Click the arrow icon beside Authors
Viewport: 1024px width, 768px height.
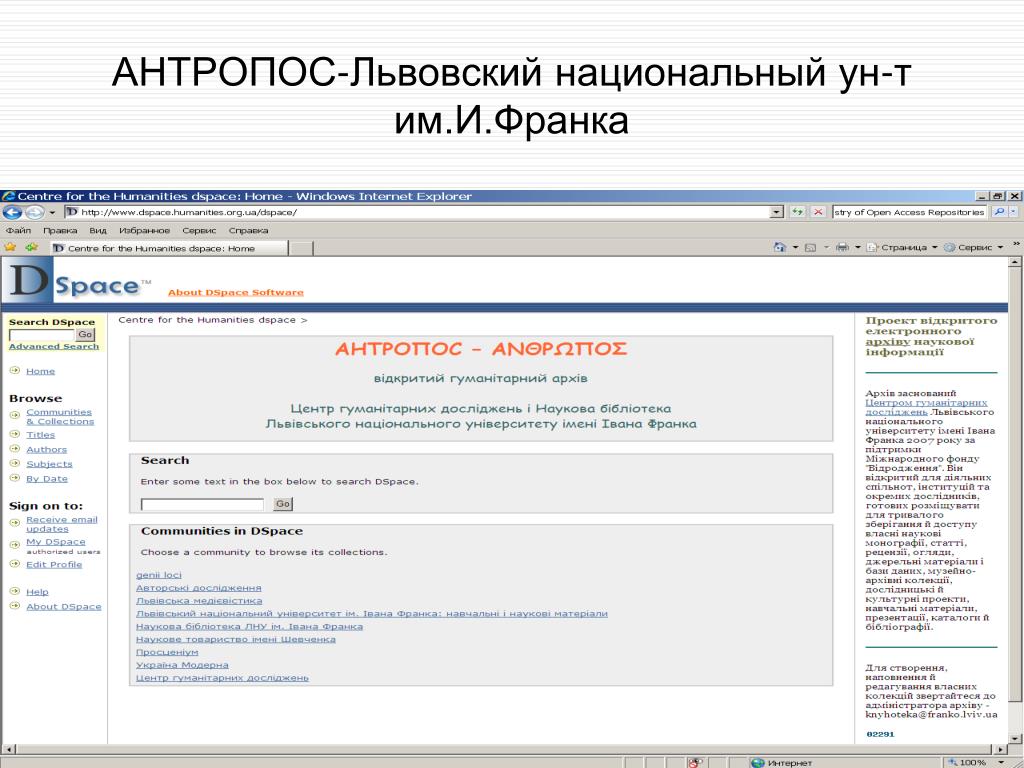pos(15,449)
